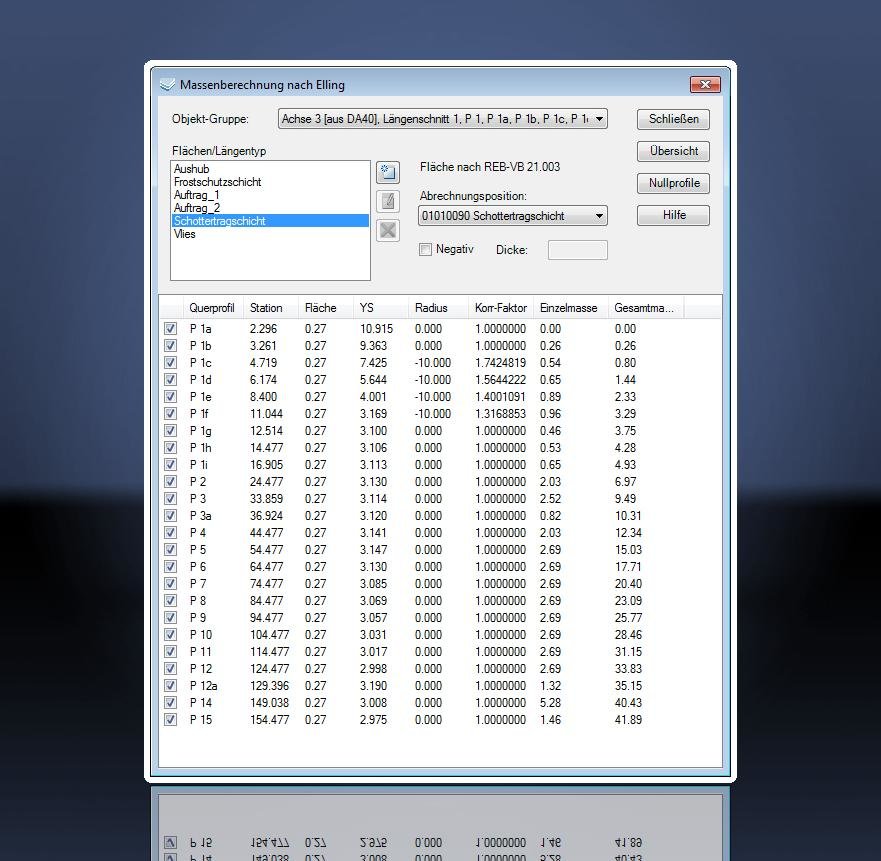
Task: Click station value 84.477
Action: pos(266,601)
